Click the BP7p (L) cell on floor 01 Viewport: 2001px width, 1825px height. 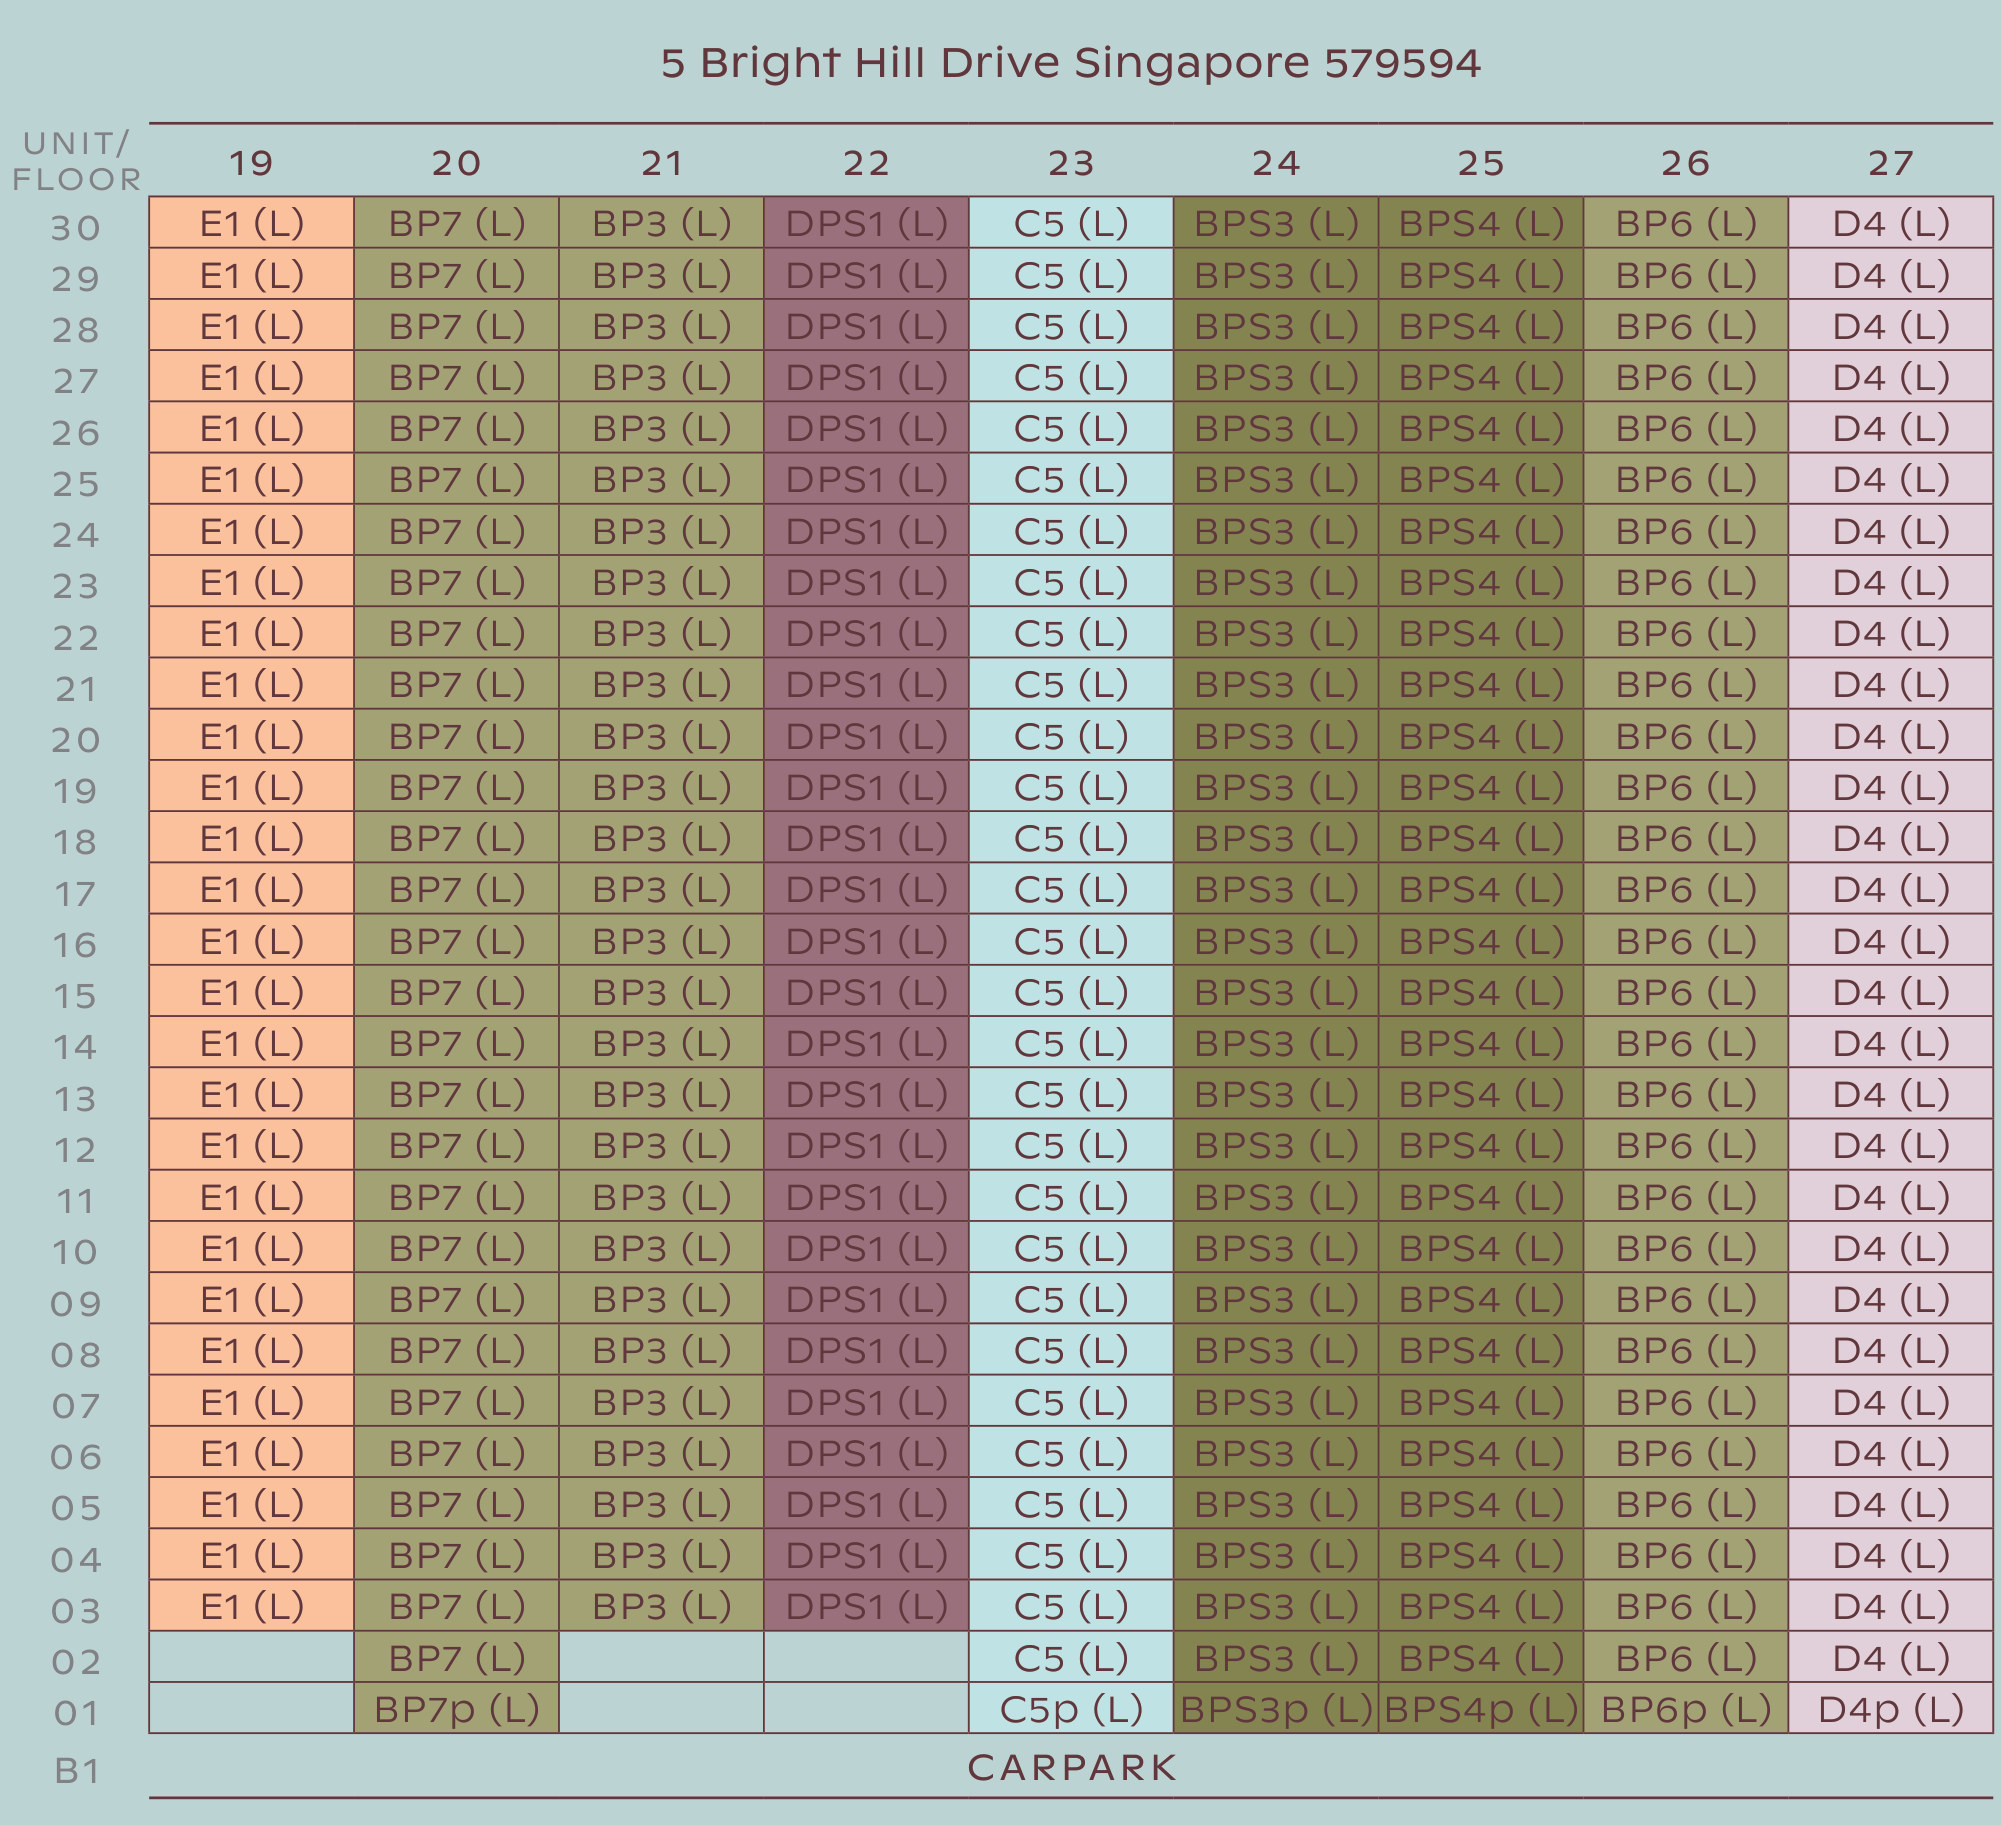(x=456, y=1708)
